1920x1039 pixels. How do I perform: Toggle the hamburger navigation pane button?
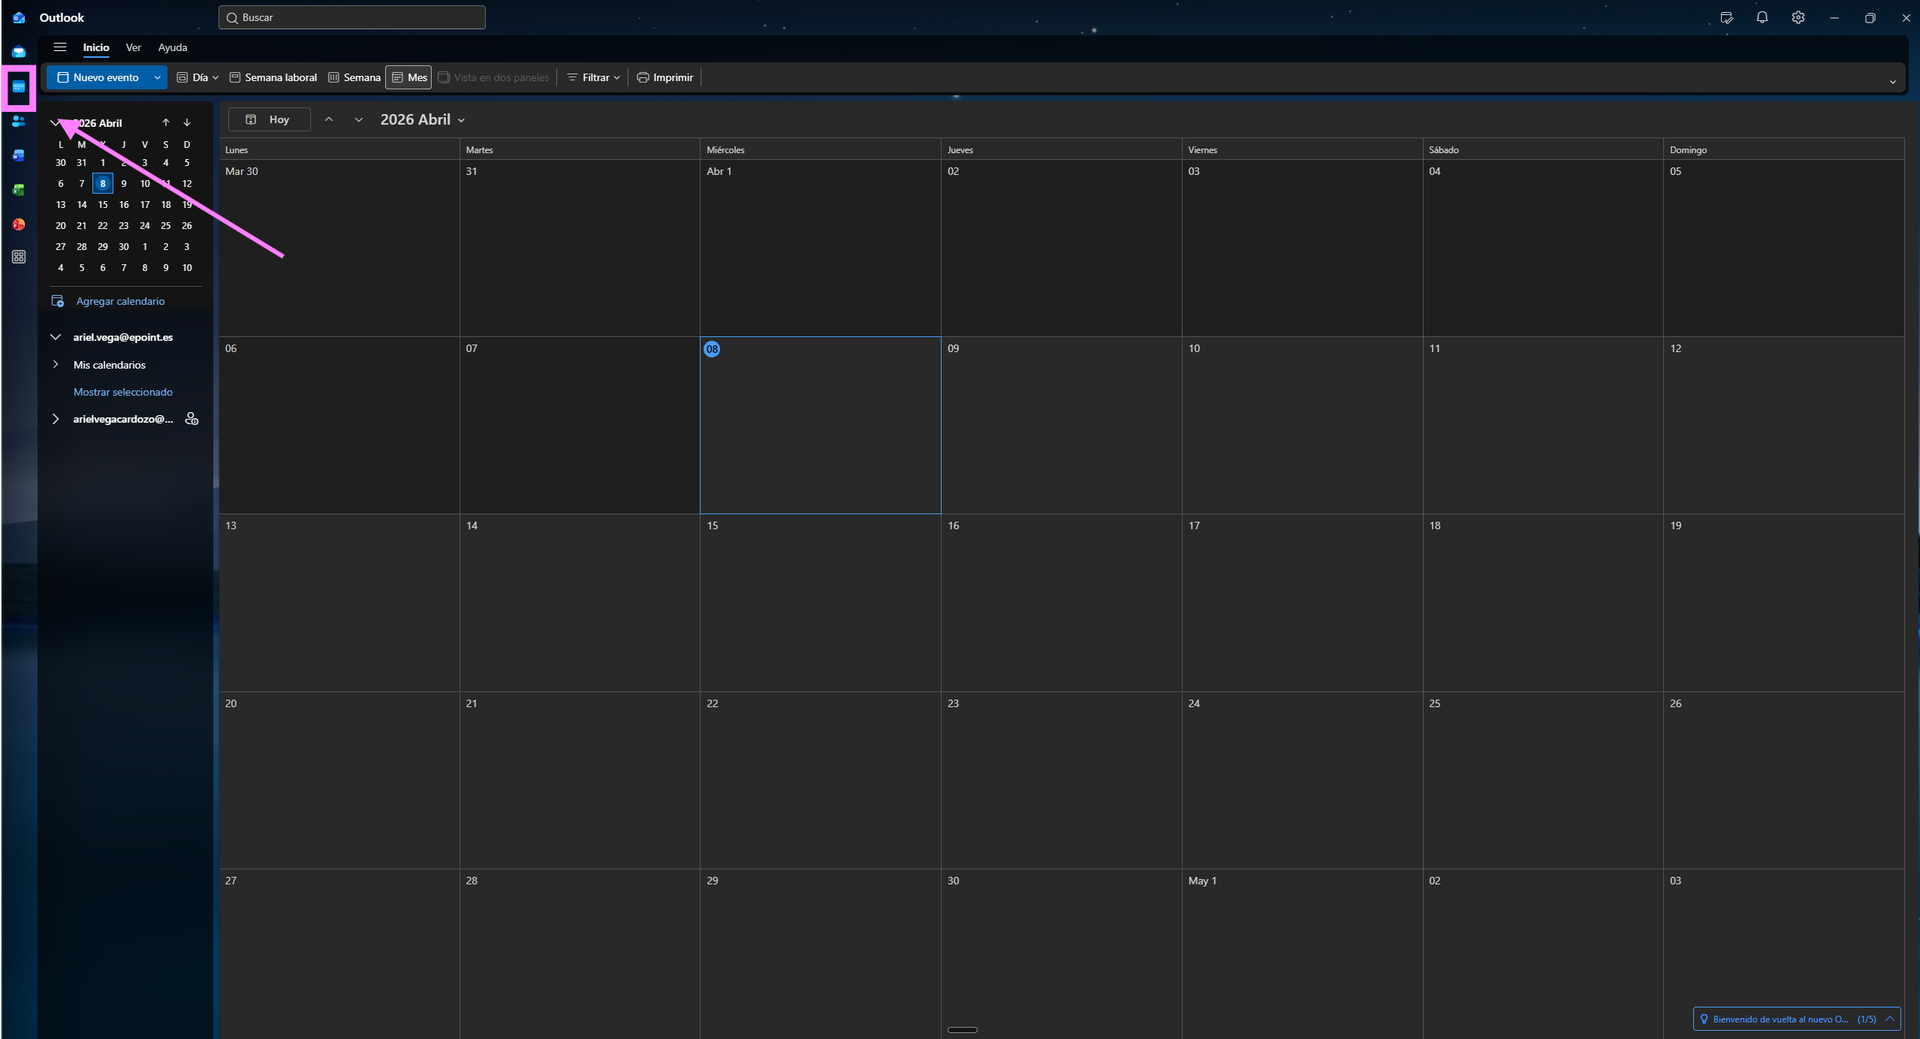[x=60, y=47]
